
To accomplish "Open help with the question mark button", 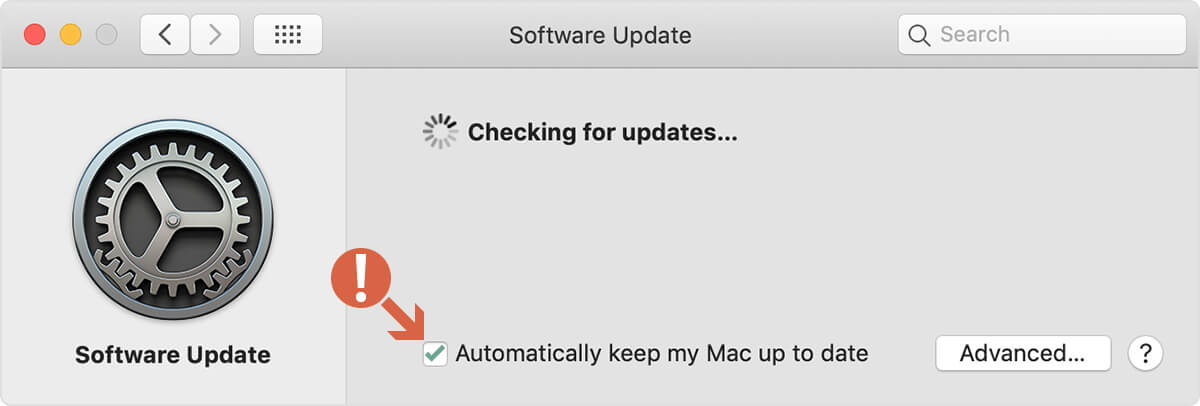I will tap(1145, 353).
